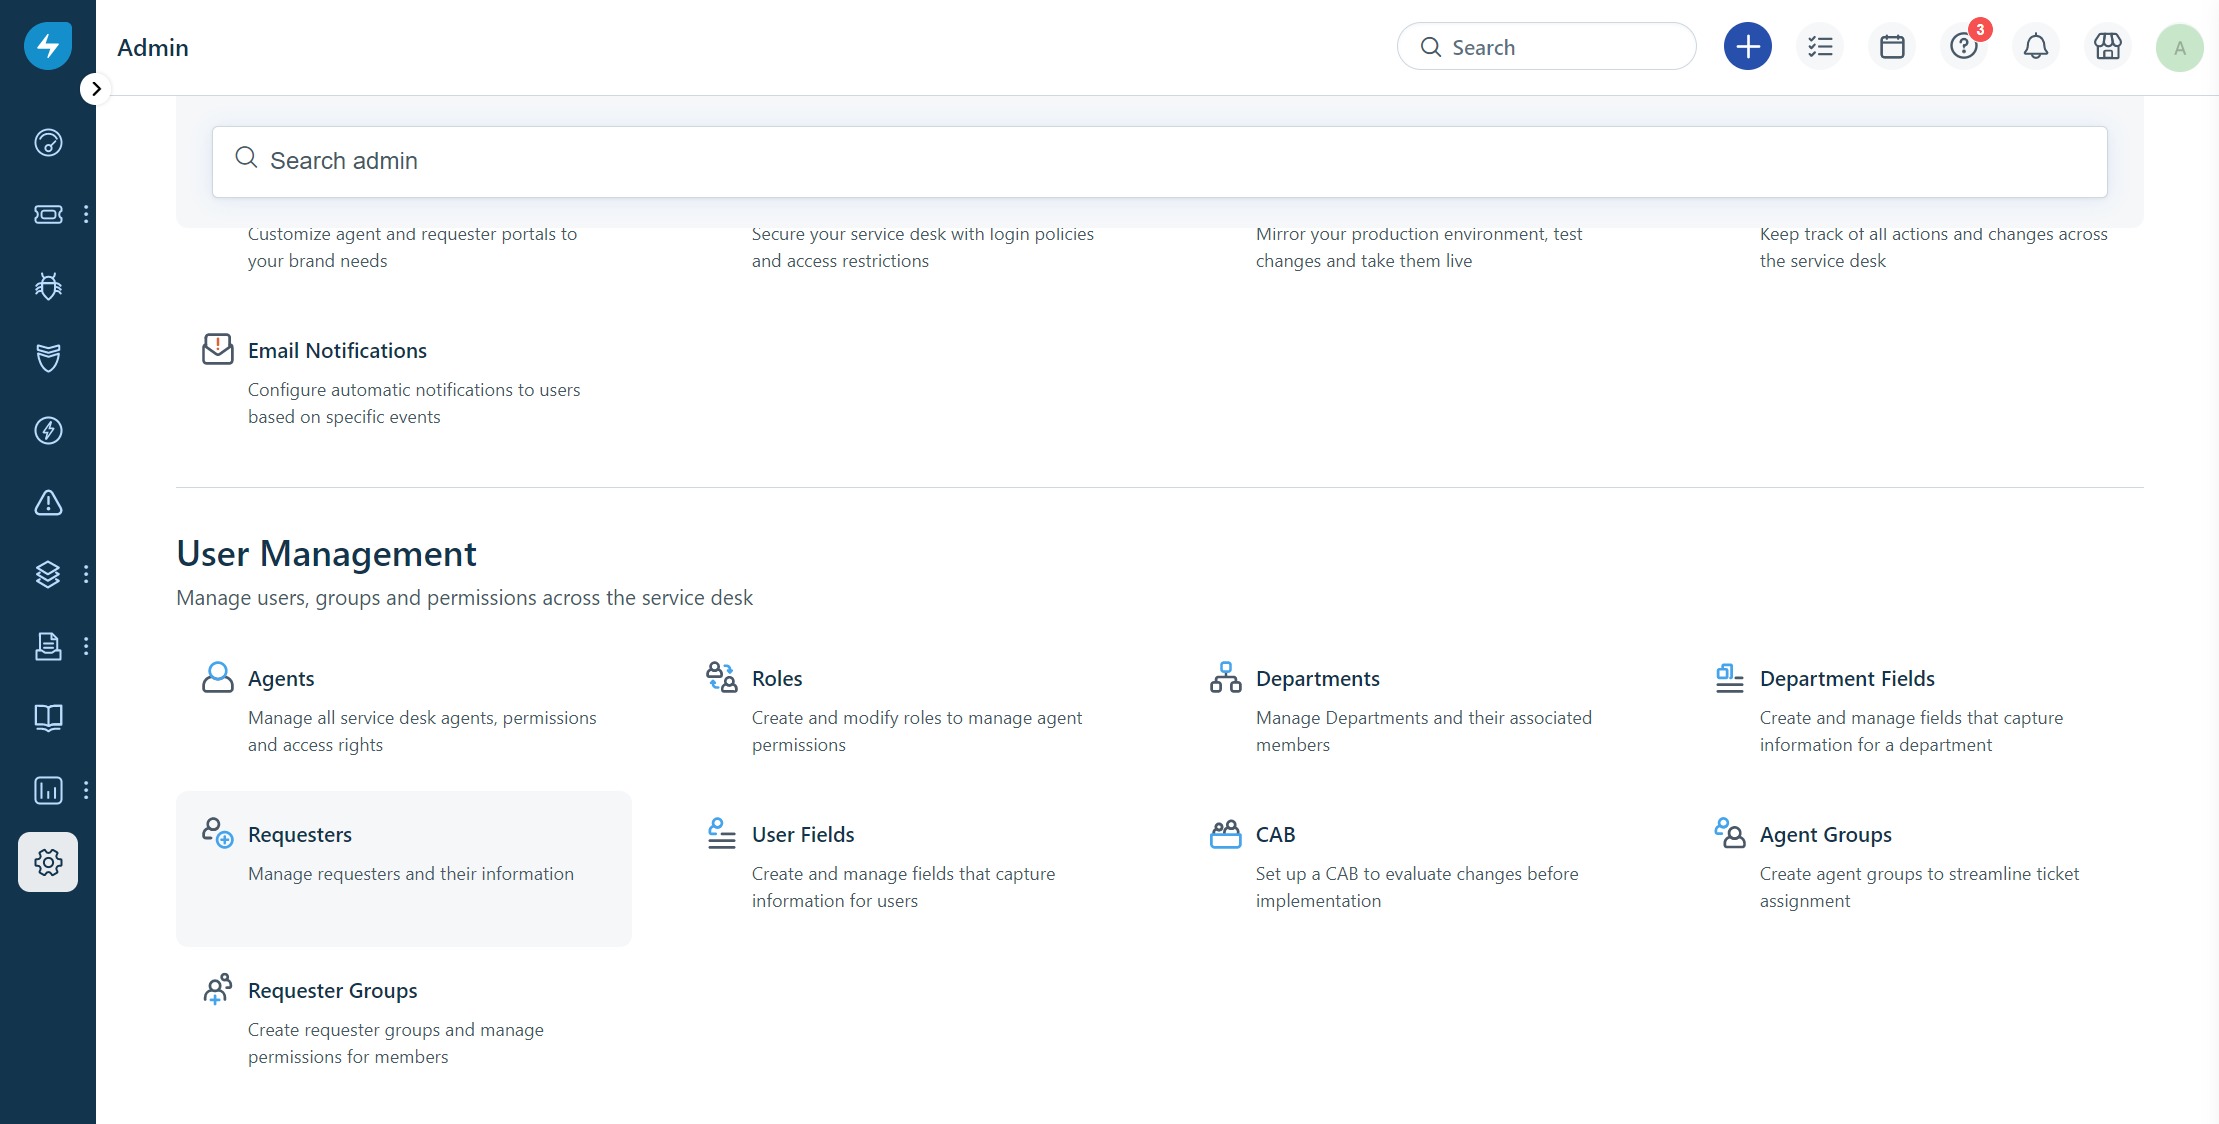Open Email Notifications settings
This screenshot has width=2219, height=1124.
click(337, 351)
